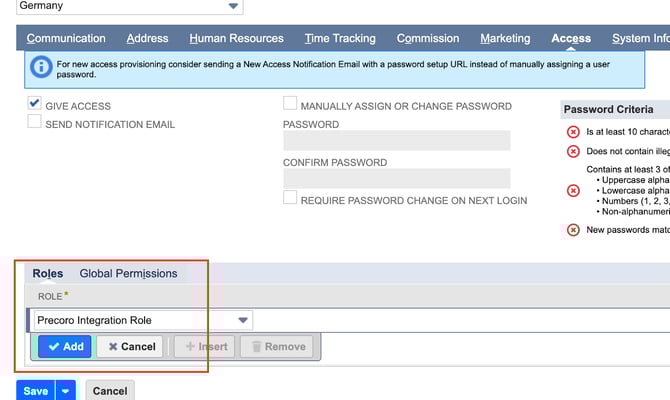Check Require Password Change on Next Login
The width and height of the screenshot is (670, 400).
pos(290,199)
